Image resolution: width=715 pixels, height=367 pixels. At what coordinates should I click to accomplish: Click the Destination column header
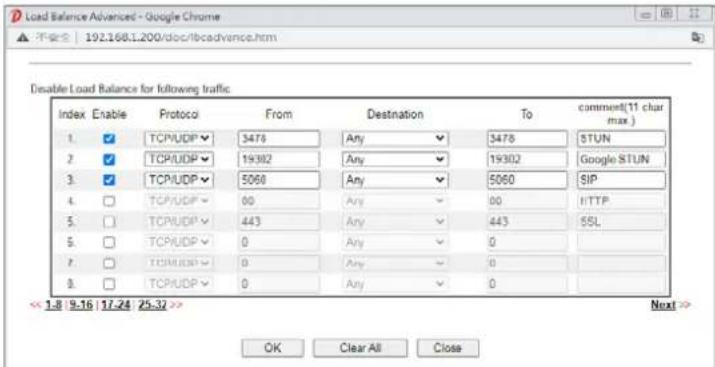[x=395, y=115]
